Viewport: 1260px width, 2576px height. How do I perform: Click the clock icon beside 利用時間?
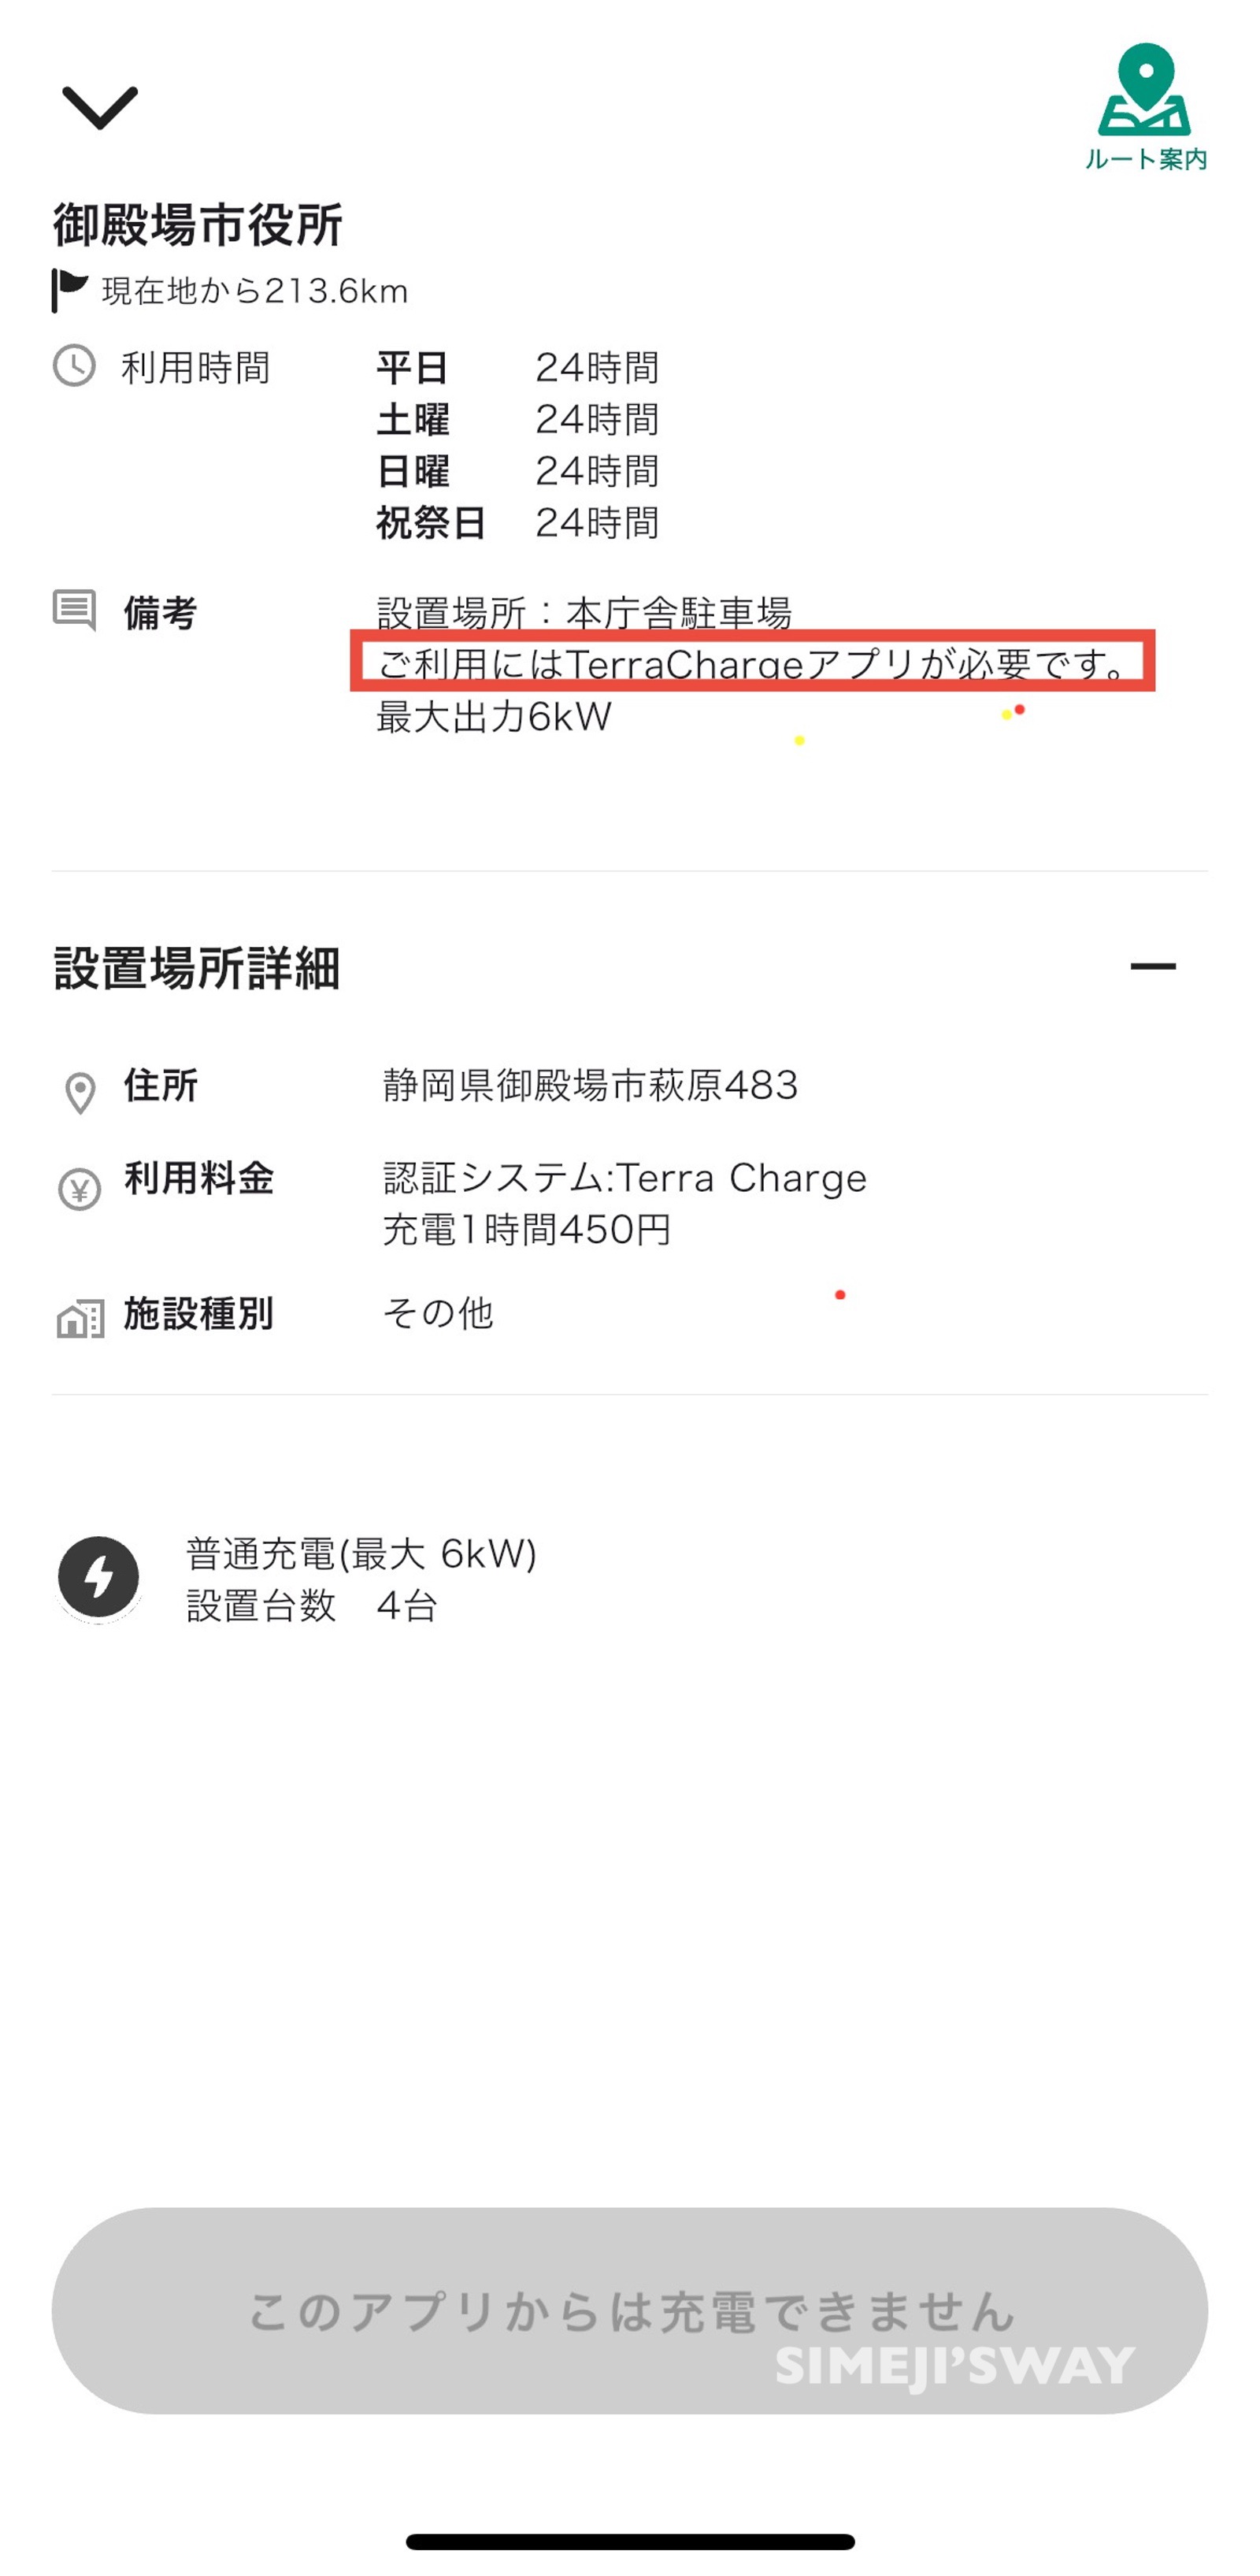[x=74, y=366]
